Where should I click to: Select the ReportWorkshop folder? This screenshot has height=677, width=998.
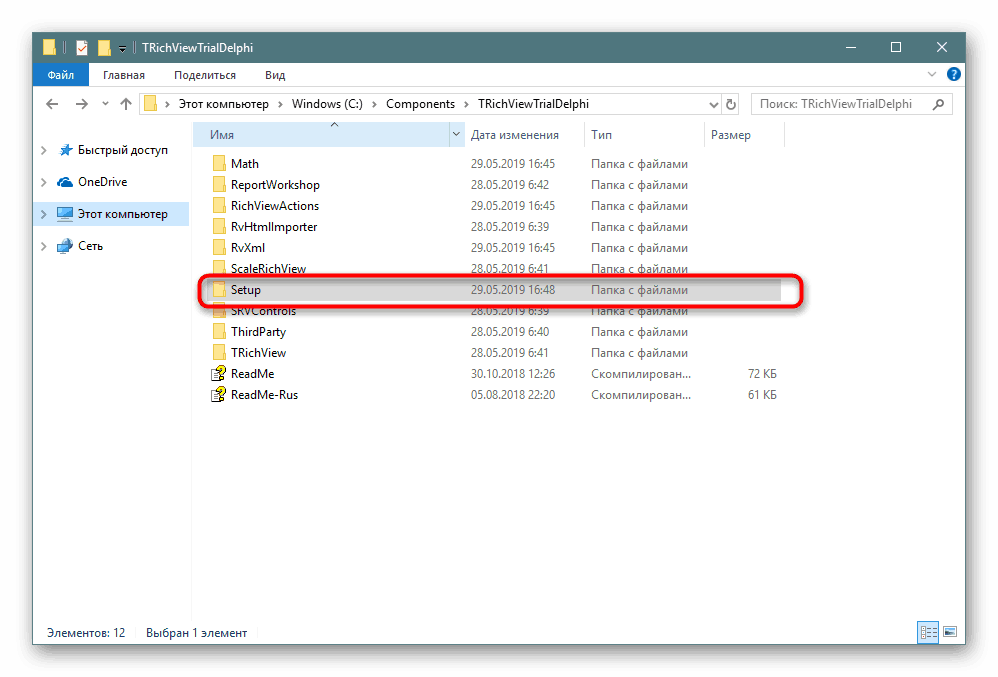pos(275,185)
